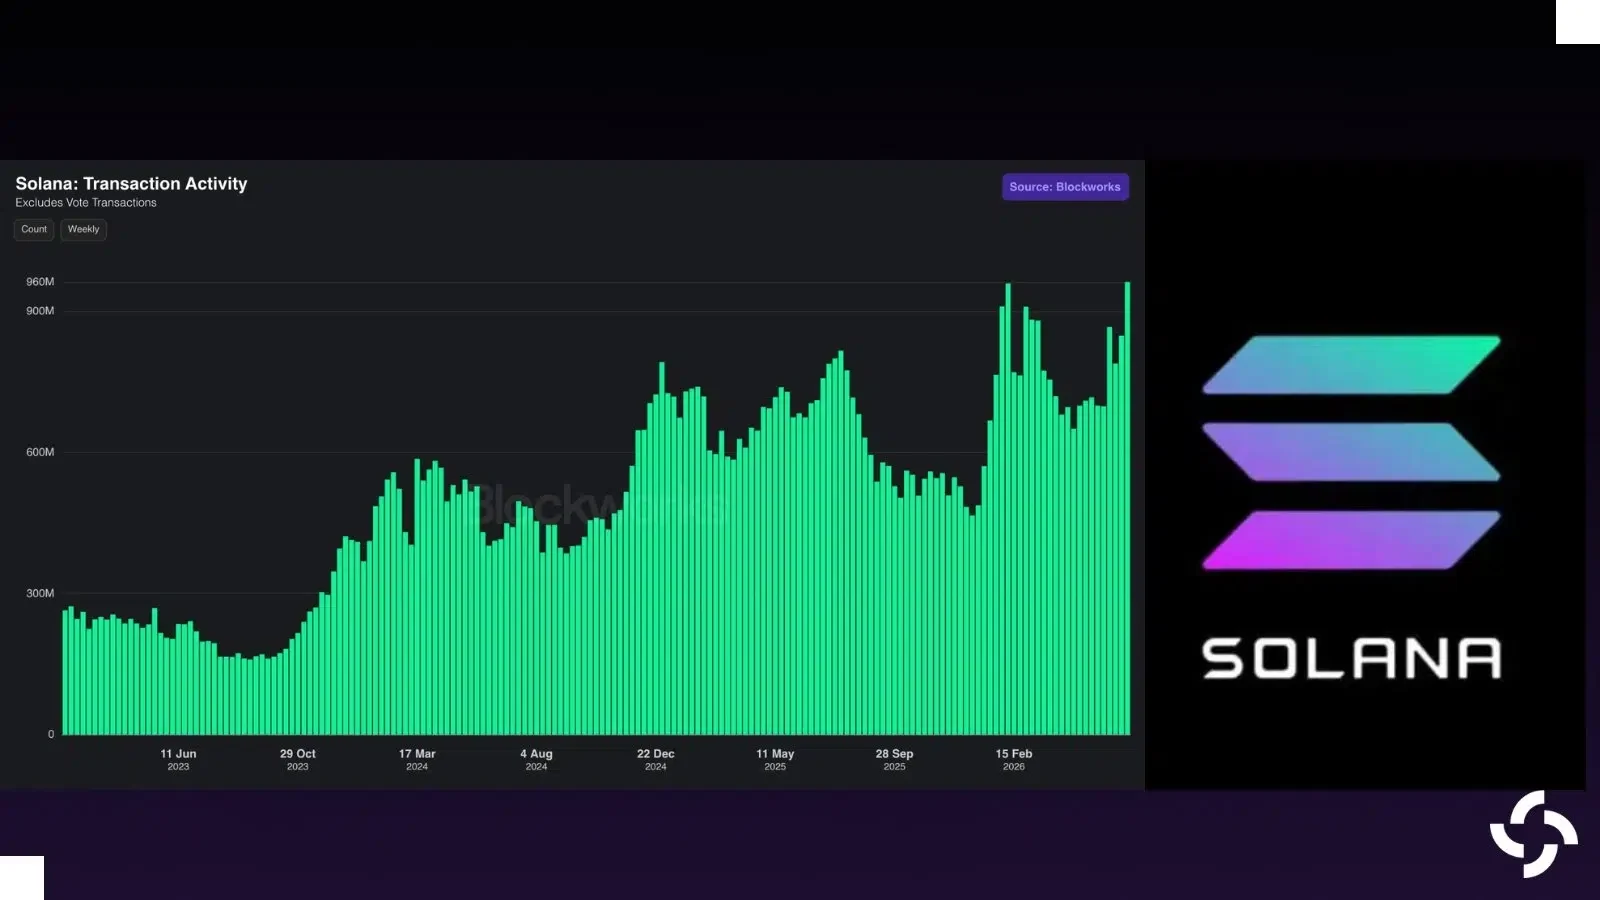Click the 17 Mar 2024 date label
Screen dimensions: 1600x900
[x=417, y=760]
